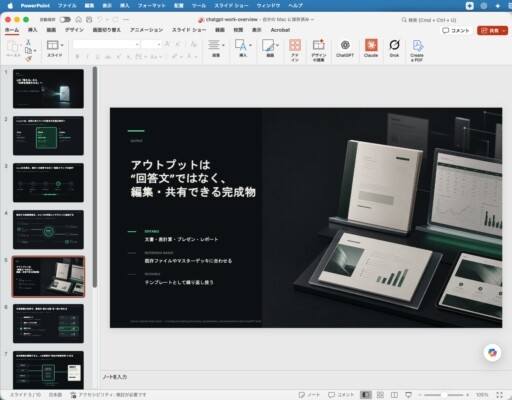The height and width of the screenshot is (400, 512).
Task: Expand the paragraph alignment dropdown arrow
Action: [x=223, y=45]
